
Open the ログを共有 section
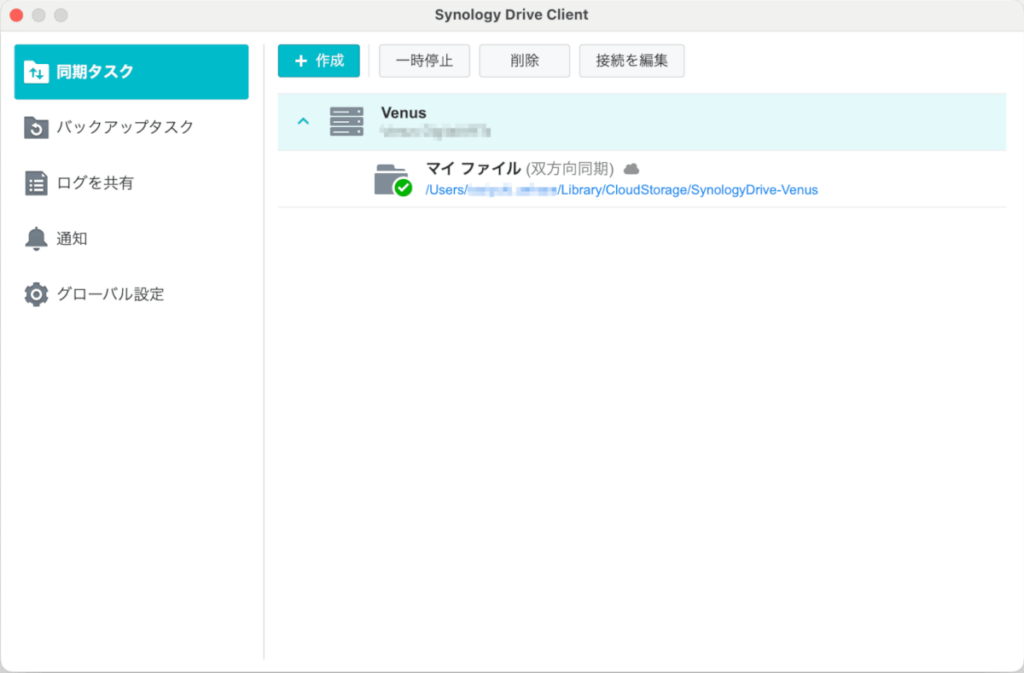[x=131, y=183]
